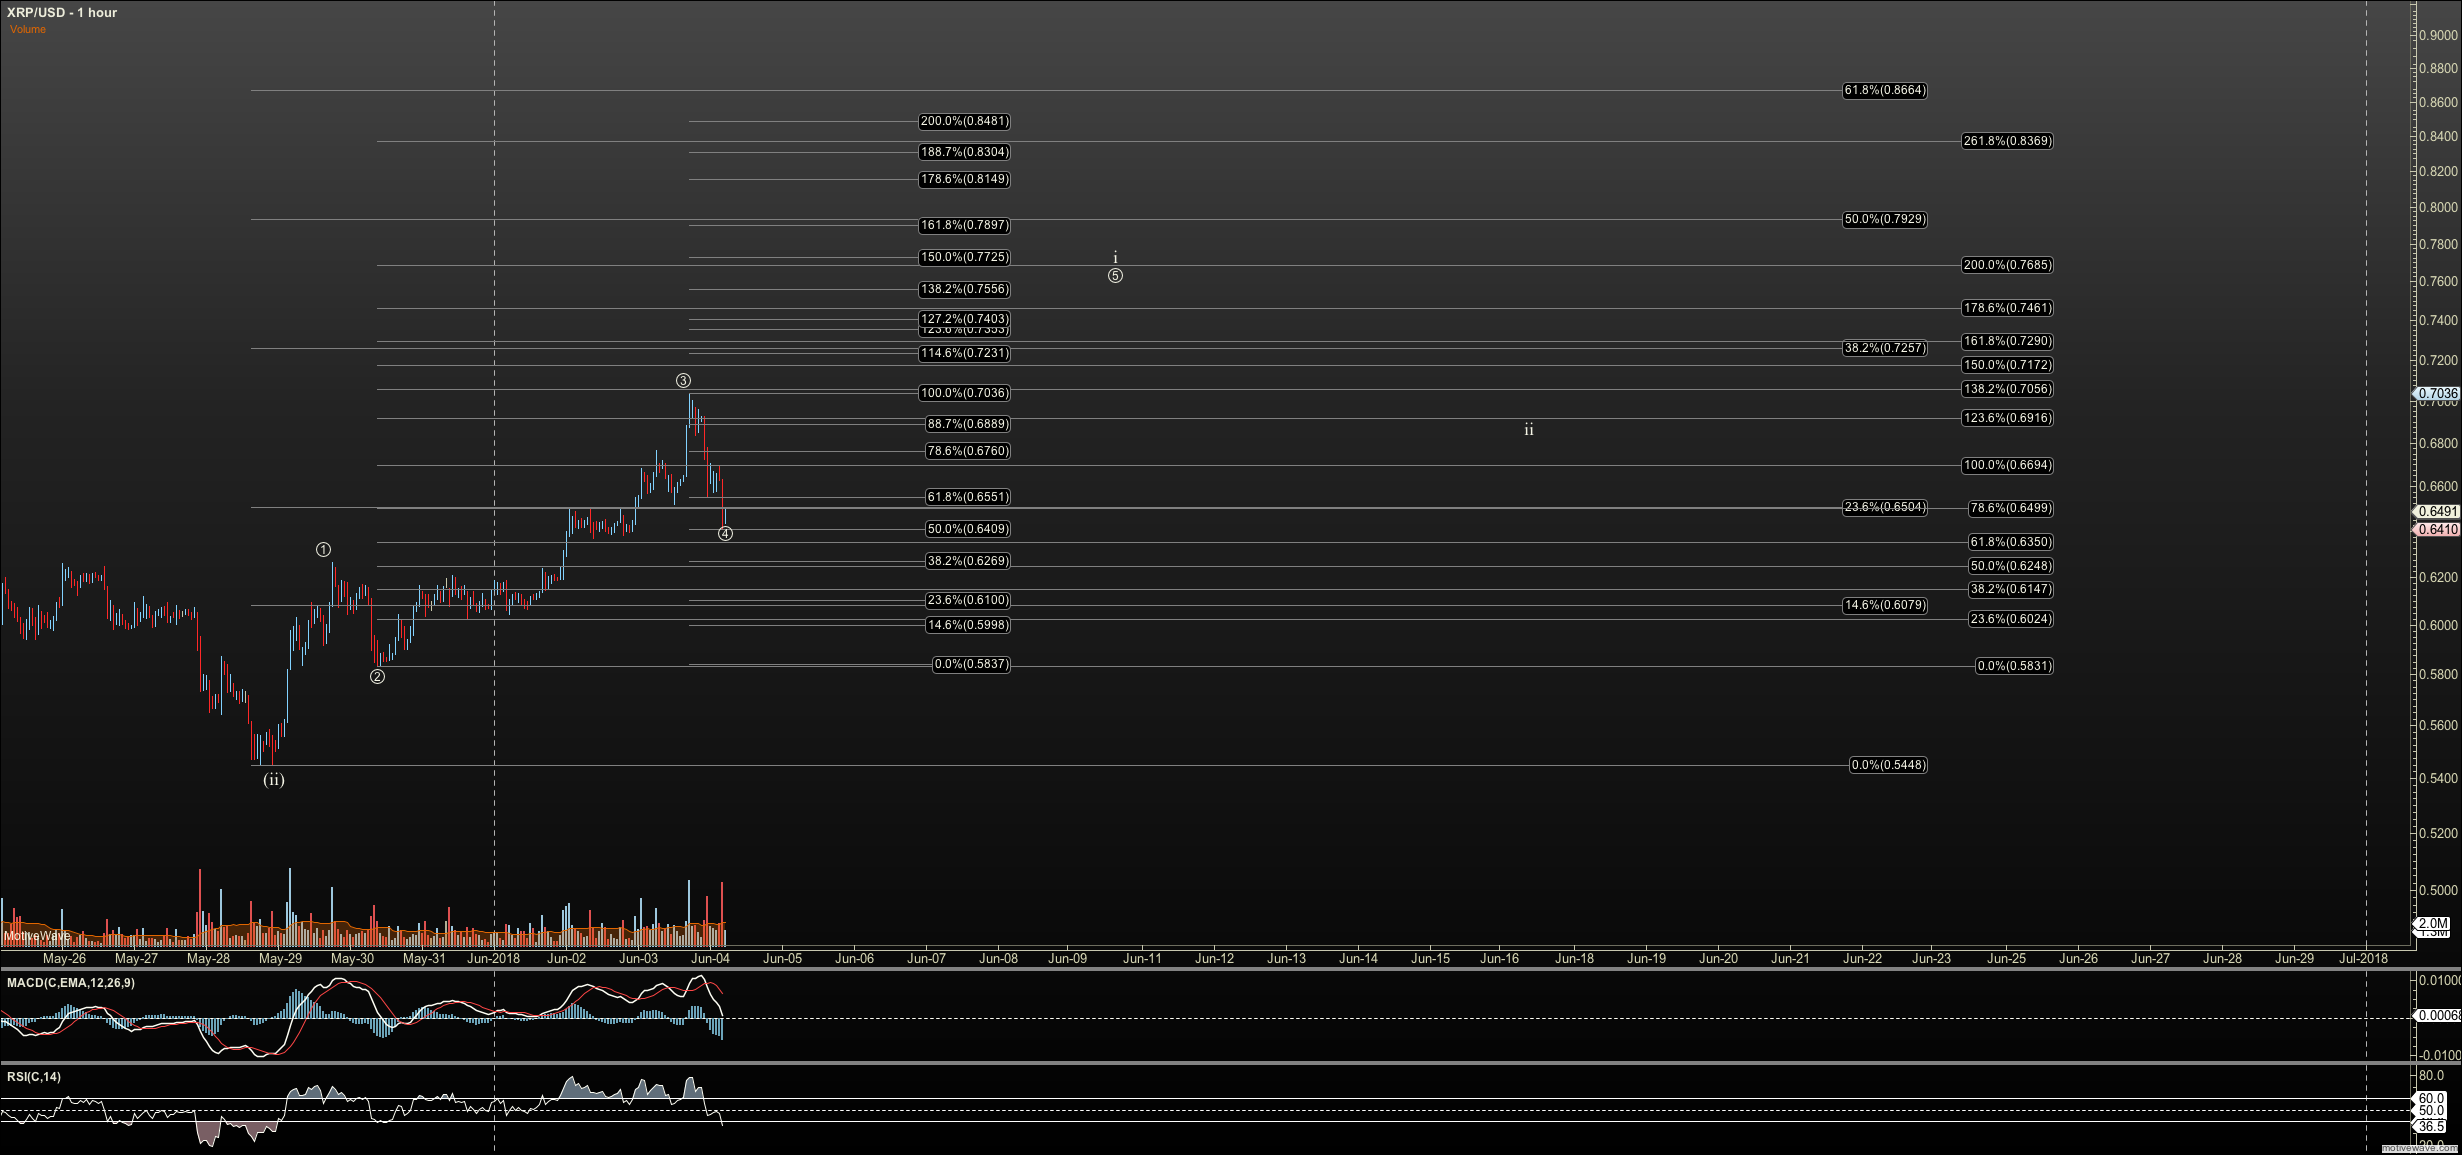Select the orange Volume study label

[28, 29]
